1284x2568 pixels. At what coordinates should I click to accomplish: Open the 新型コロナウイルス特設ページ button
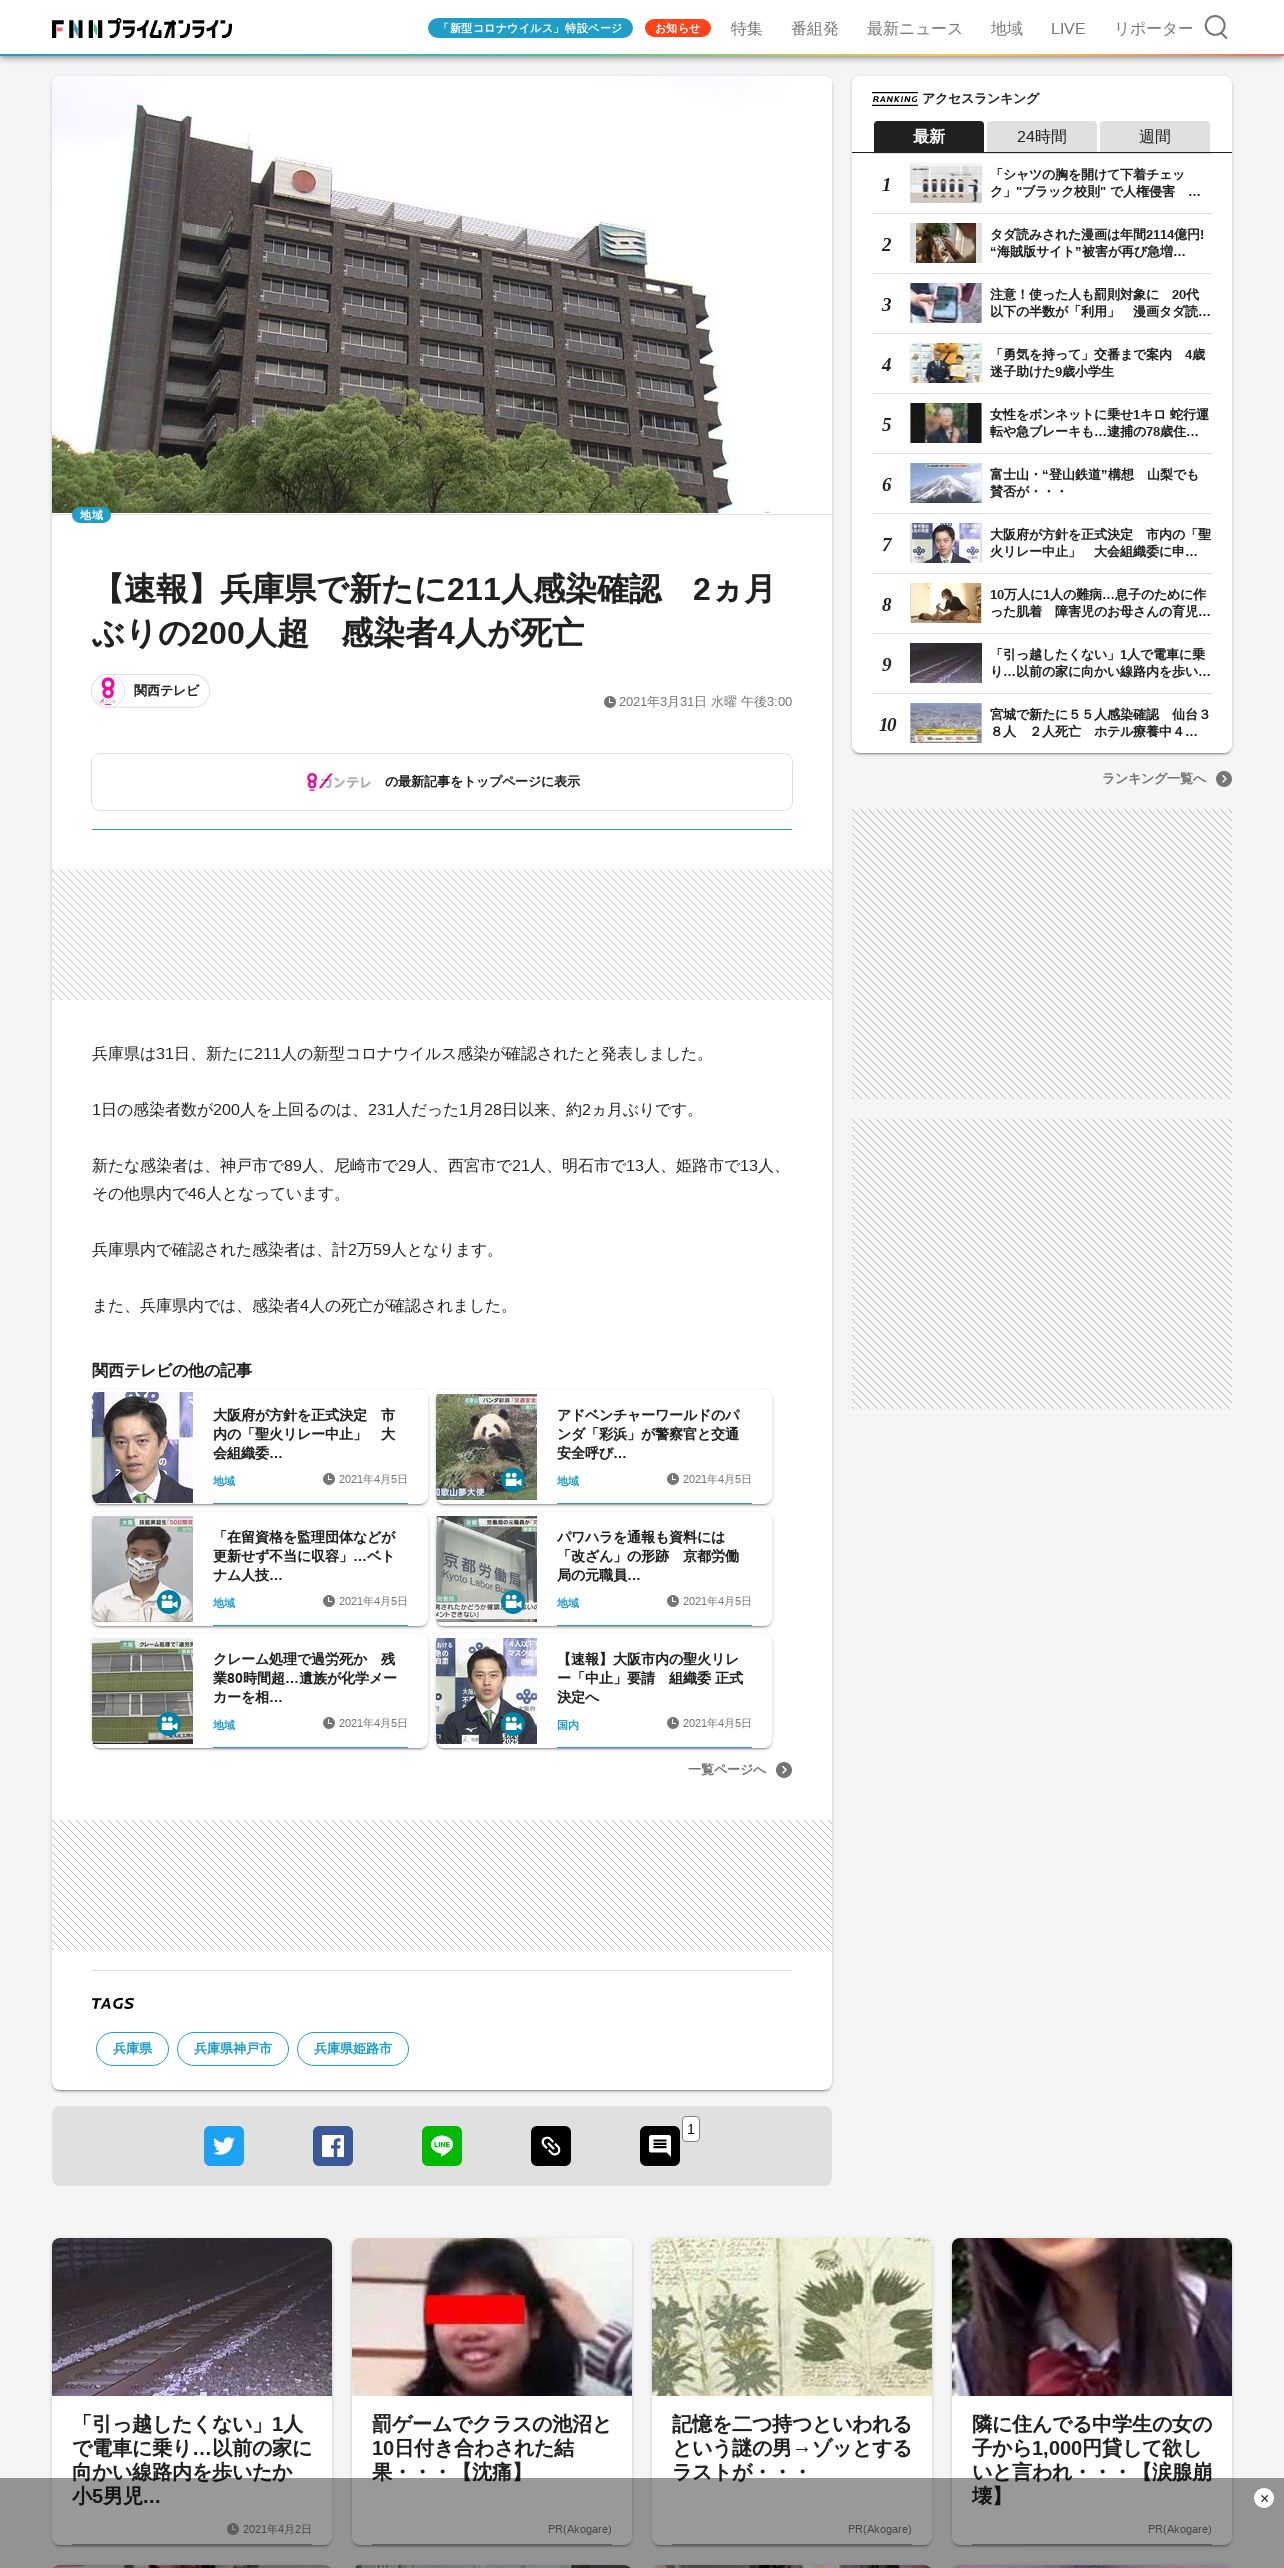click(530, 28)
